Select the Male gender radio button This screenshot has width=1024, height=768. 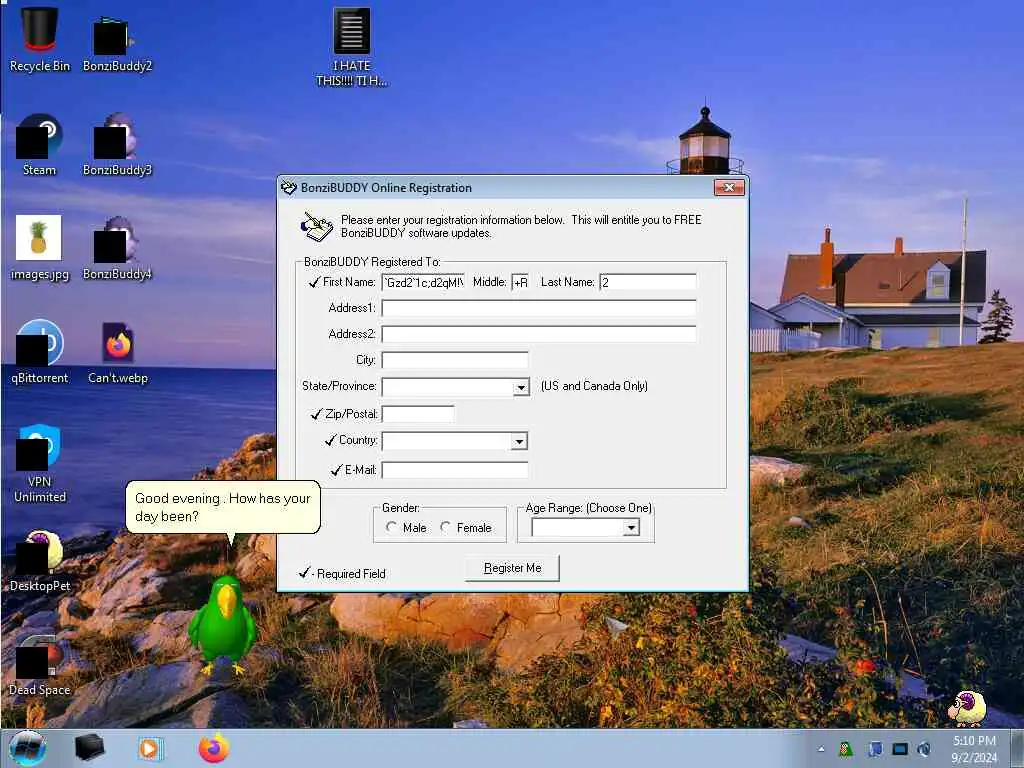[391, 526]
